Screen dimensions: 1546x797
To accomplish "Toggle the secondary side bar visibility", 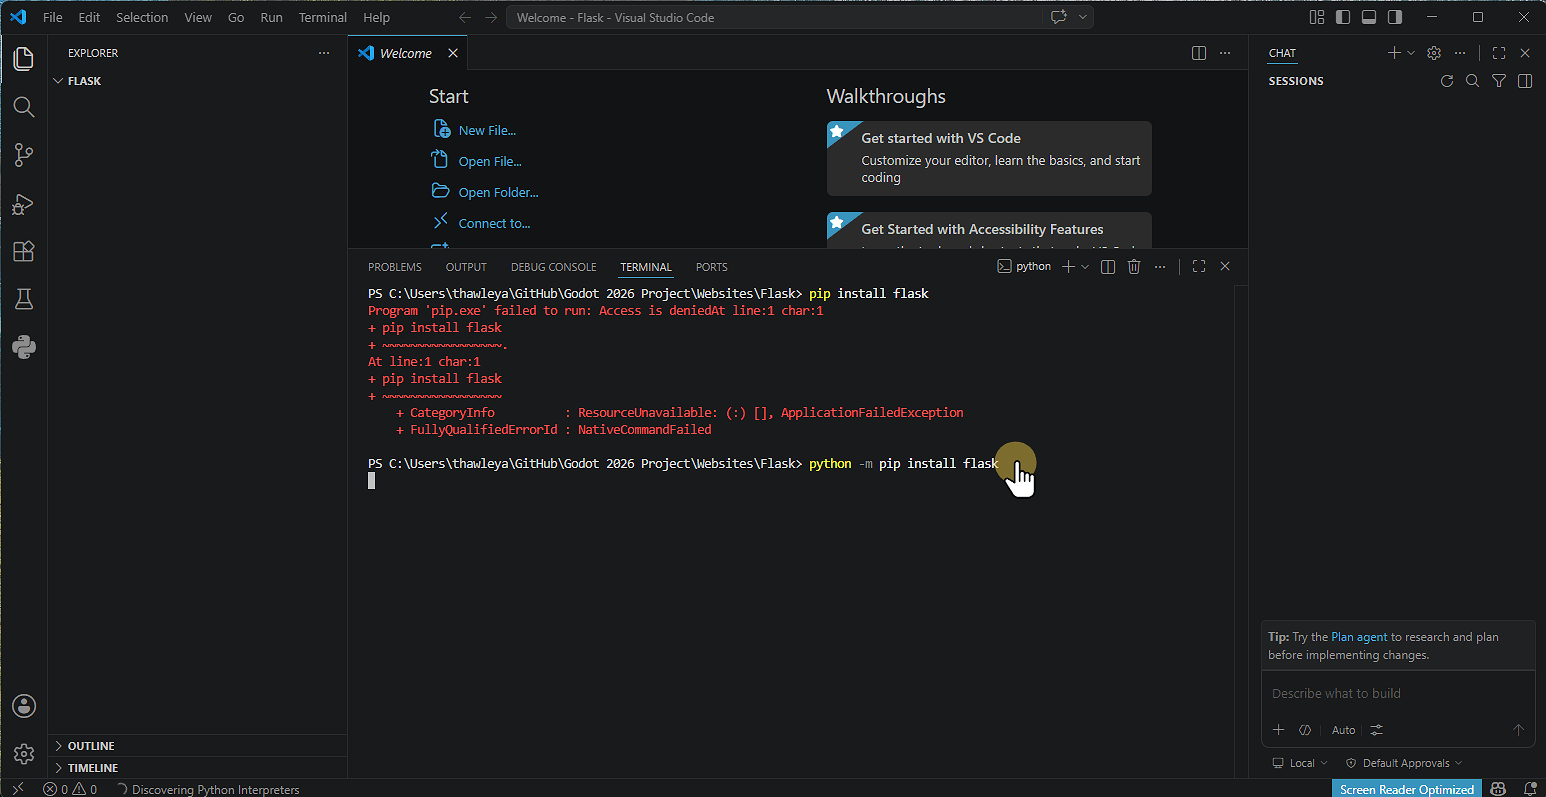I will click(x=1395, y=17).
